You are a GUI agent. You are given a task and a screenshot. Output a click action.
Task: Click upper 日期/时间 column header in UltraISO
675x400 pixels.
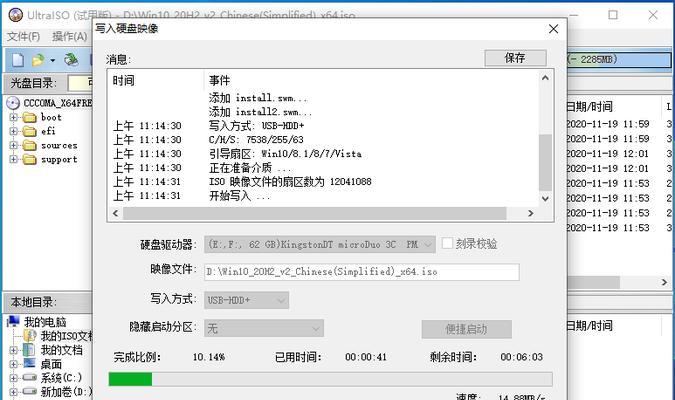coord(590,106)
